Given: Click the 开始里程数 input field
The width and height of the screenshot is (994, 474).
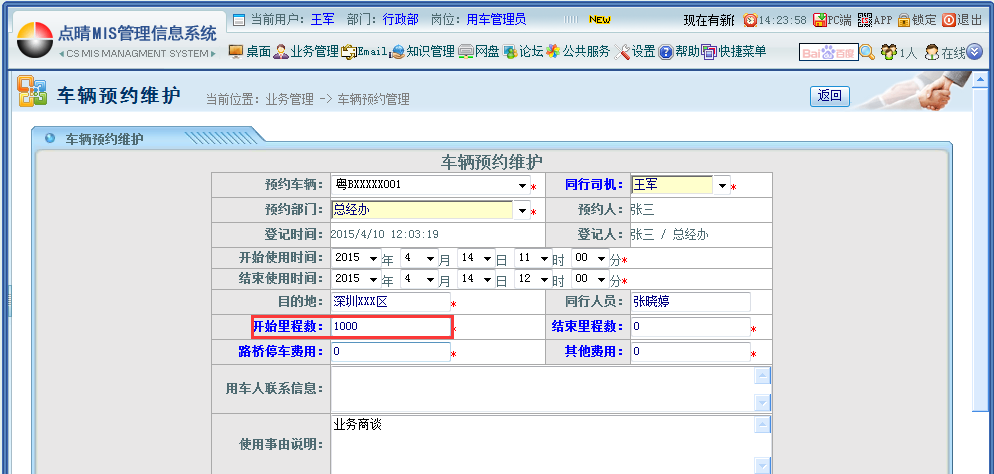Looking at the screenshot, I should point(391,326).
